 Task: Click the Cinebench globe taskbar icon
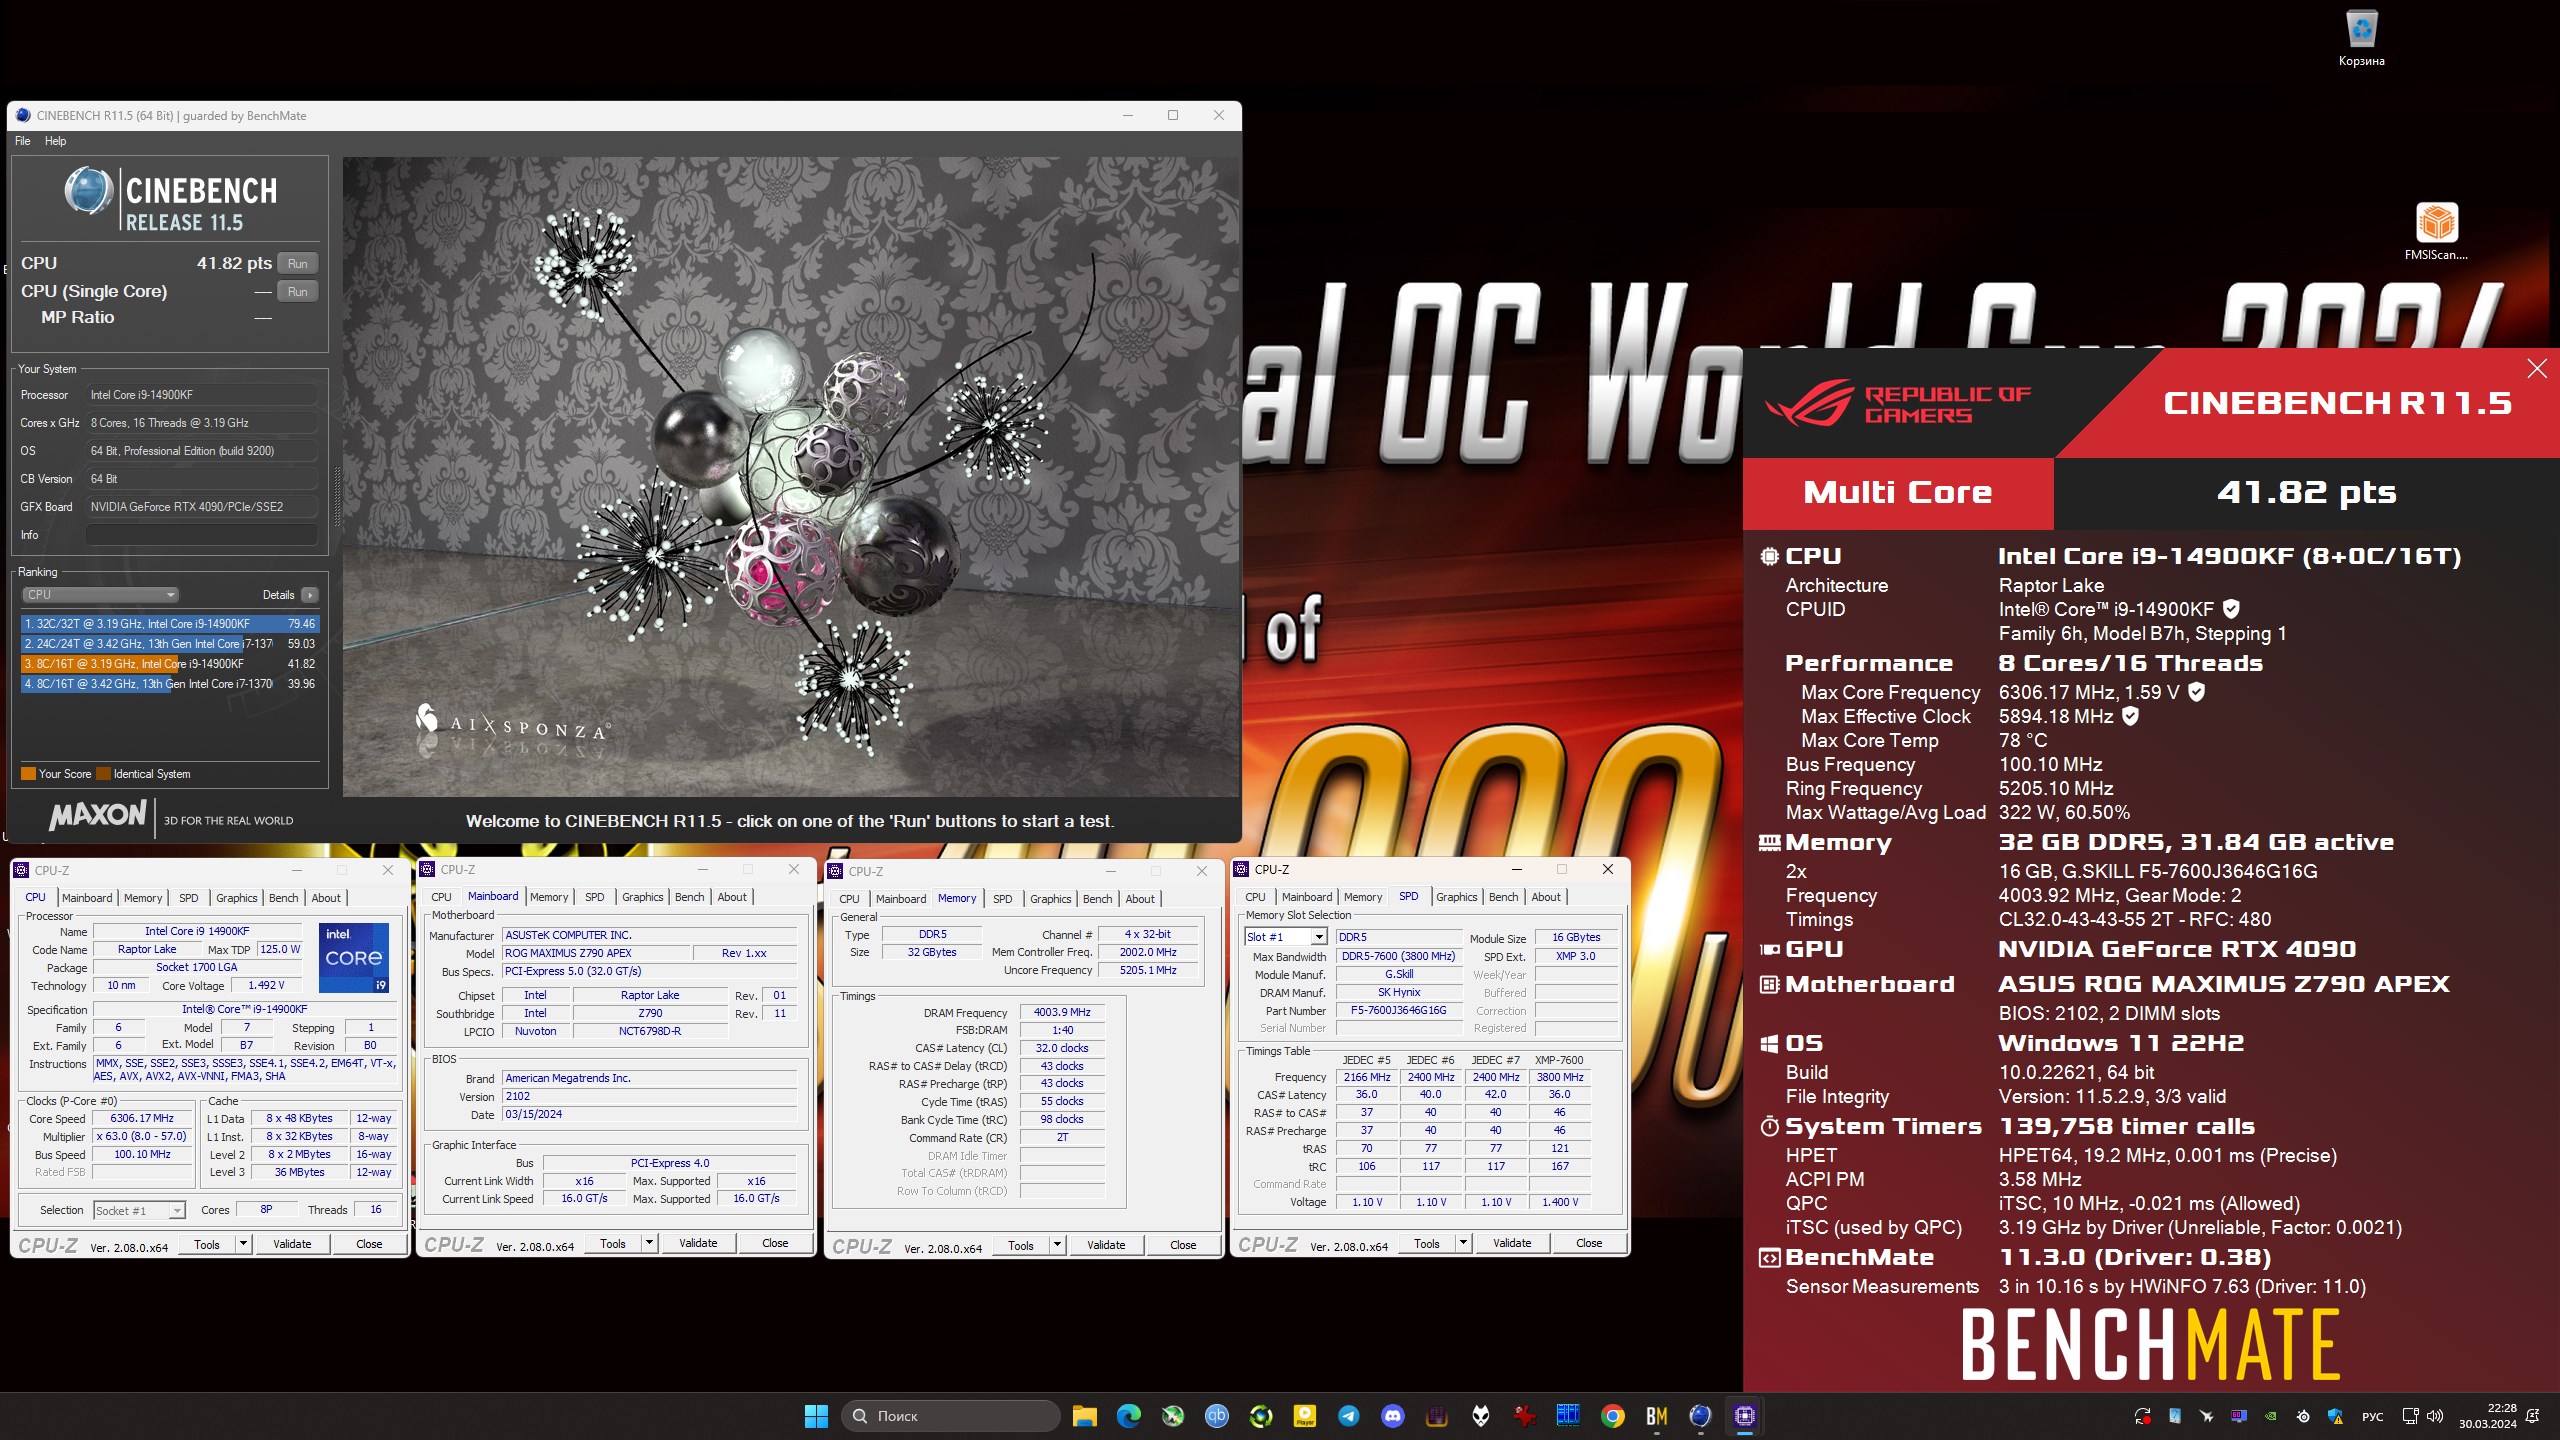[1700, 1416]
